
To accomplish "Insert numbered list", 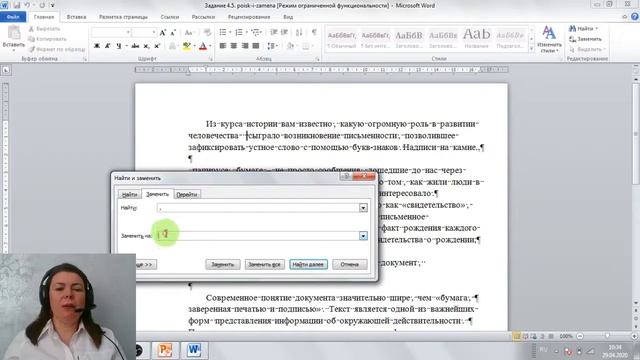I will [239, 32].
